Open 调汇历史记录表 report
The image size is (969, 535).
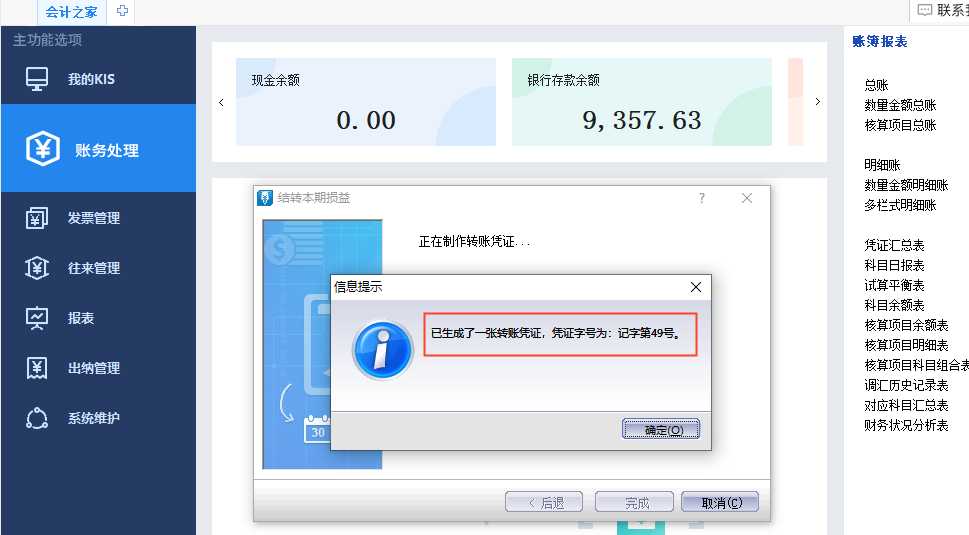[906, 385]
